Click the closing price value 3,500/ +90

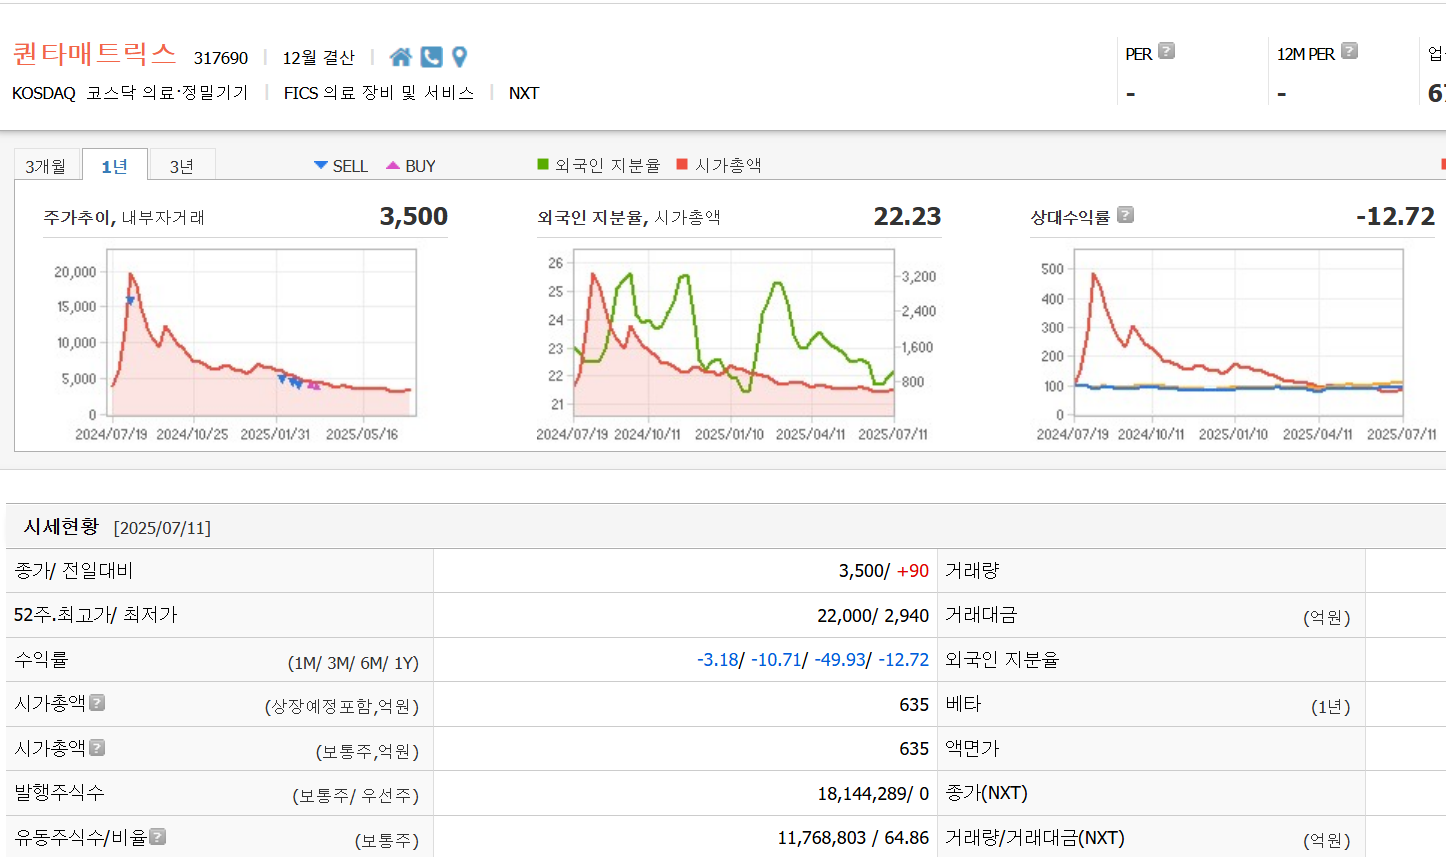883,571
